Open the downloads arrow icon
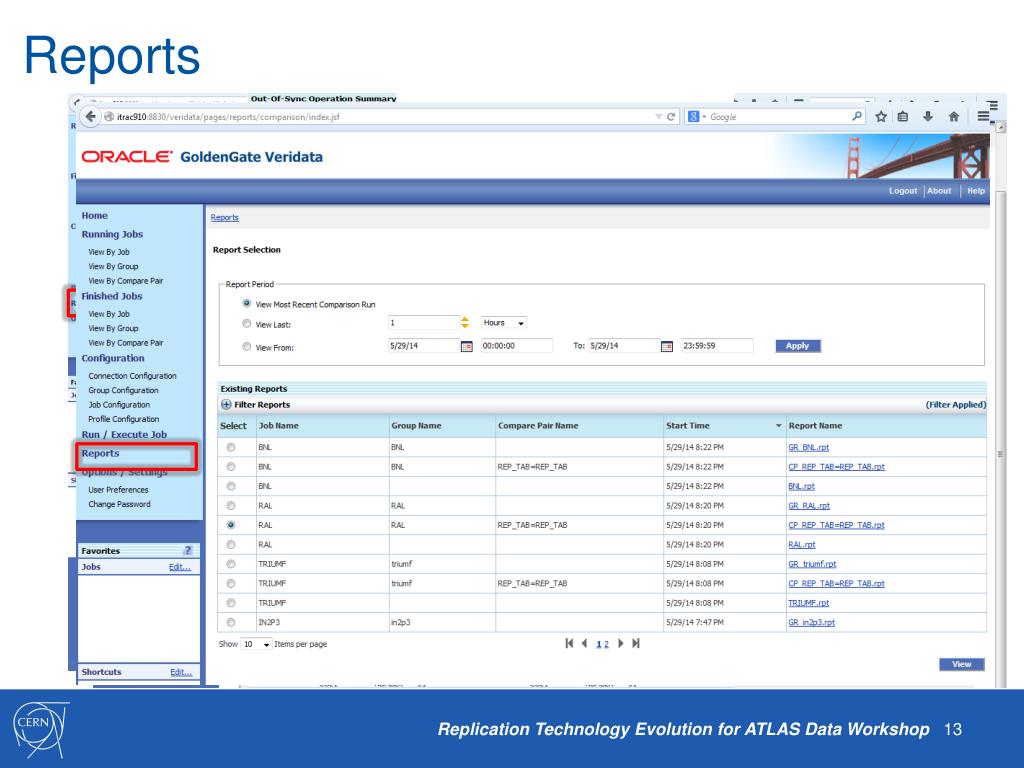 pos(927,116)
